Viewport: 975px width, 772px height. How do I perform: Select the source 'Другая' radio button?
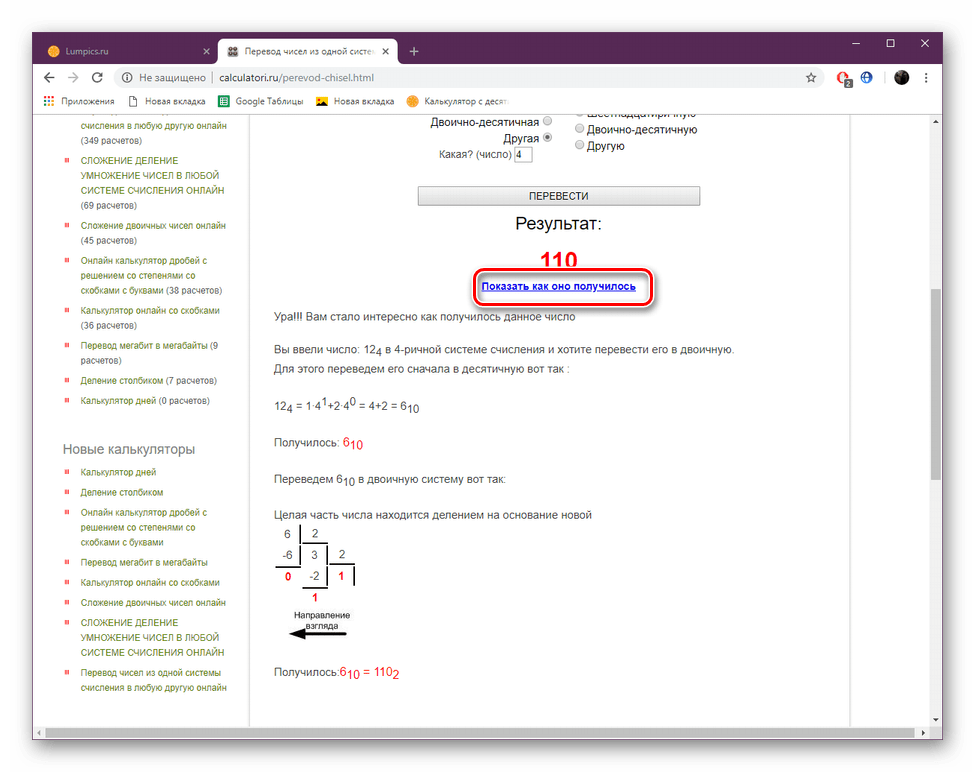547,137
